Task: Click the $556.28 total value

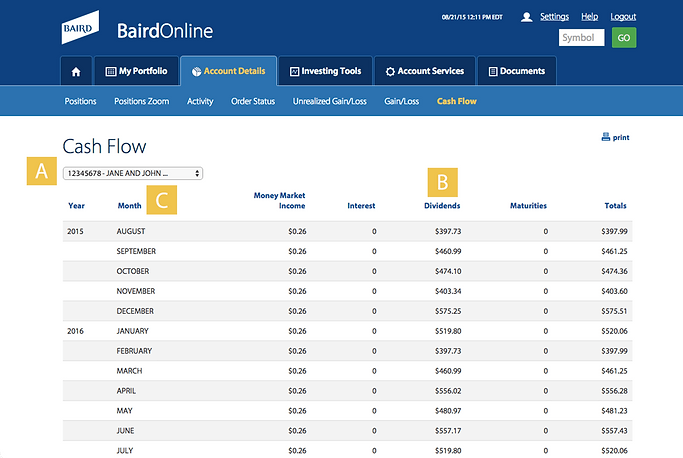Action: (x=614, y=391)
